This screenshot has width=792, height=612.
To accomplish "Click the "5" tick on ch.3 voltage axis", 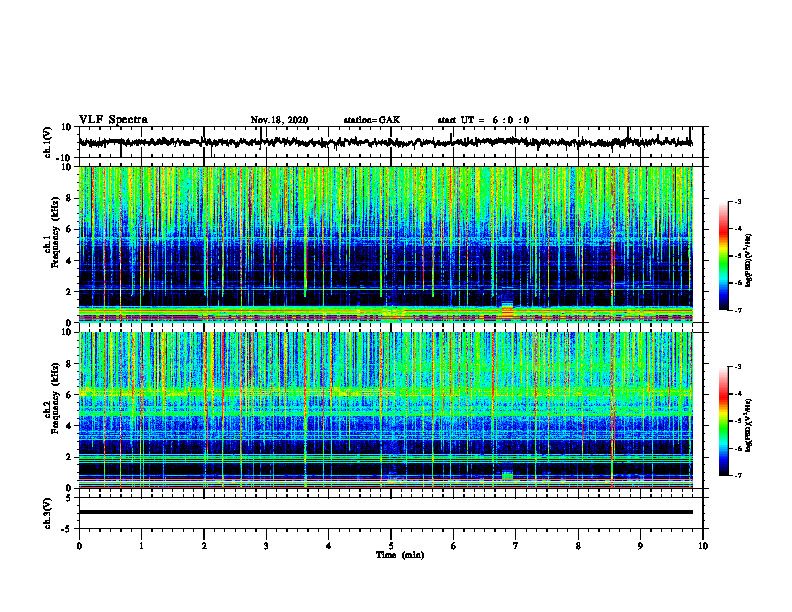I will 70,498.
